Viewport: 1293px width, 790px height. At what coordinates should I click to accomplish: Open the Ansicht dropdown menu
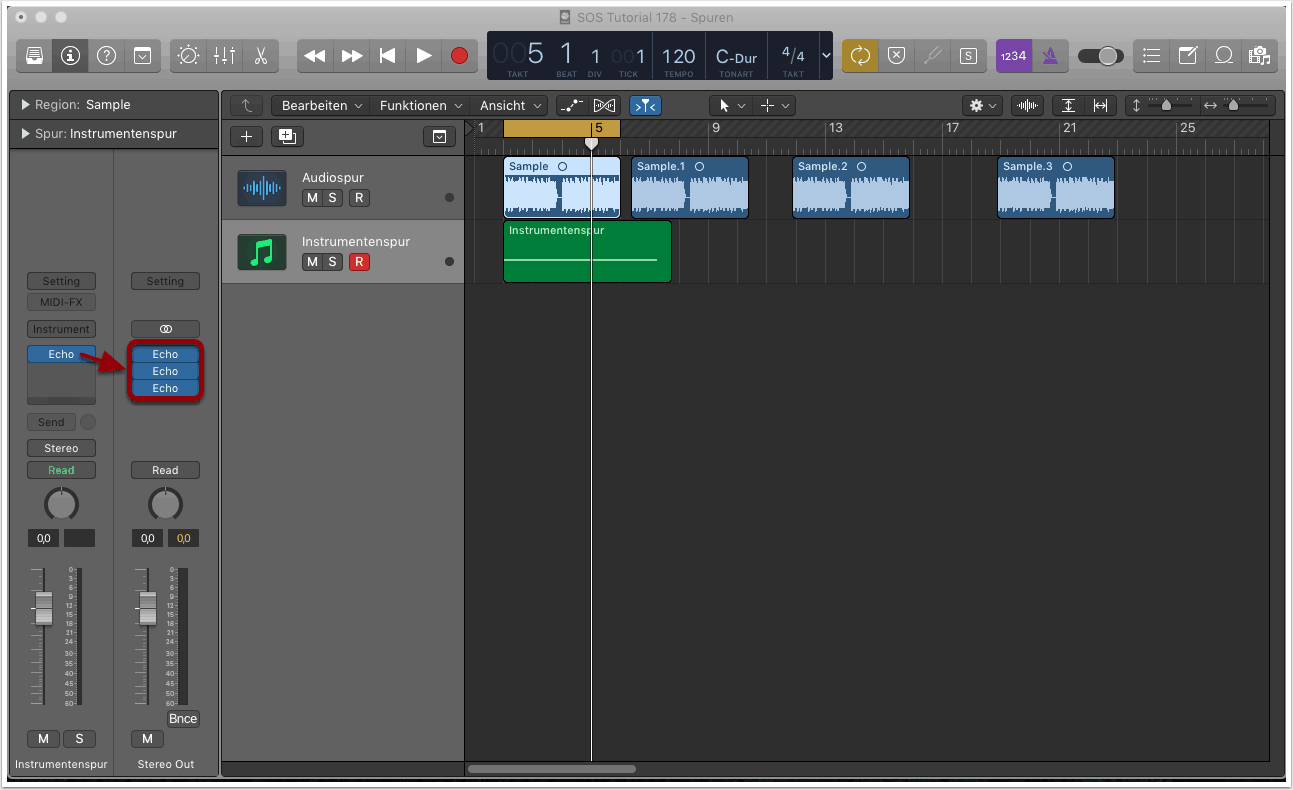pyautogui.click(x=511, y=105)
